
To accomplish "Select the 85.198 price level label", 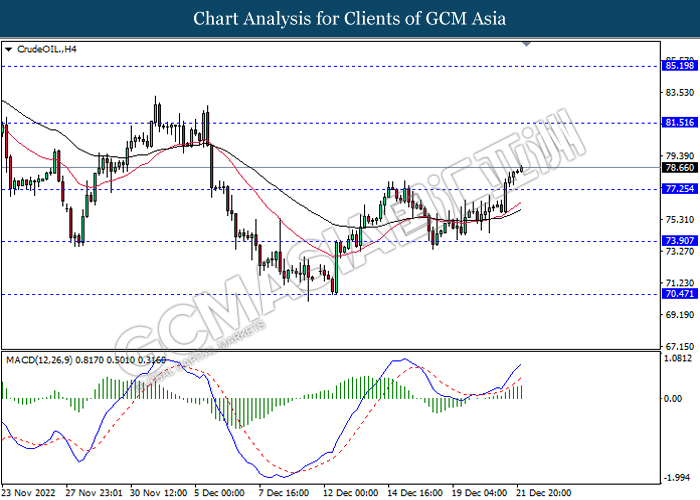I will tap(679, 66).
